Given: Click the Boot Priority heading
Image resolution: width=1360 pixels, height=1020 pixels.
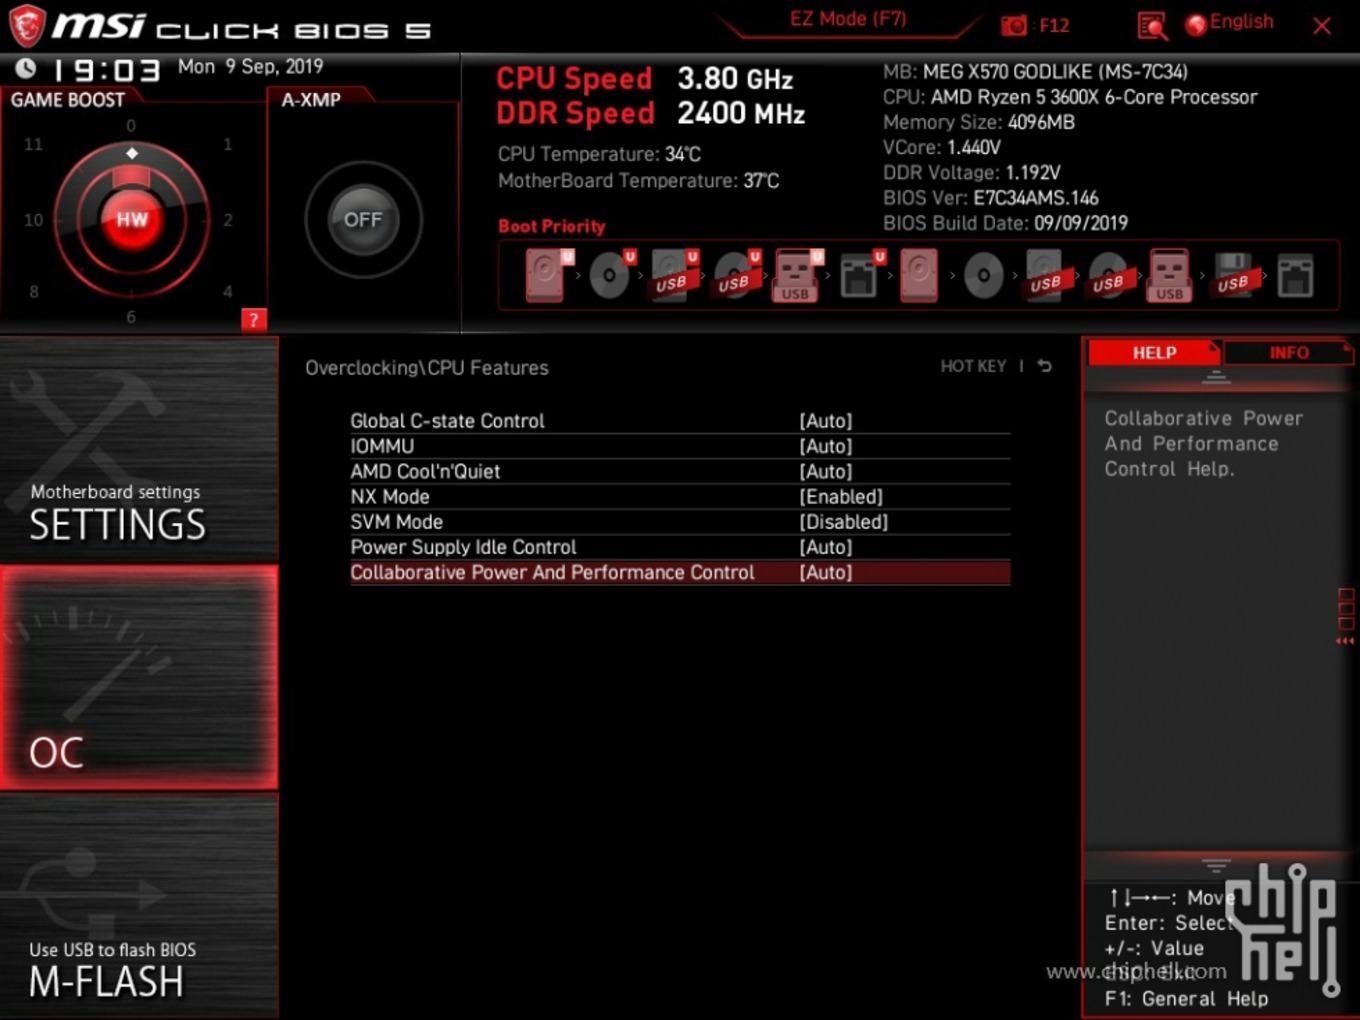Looking at the screenshot, I should (x=552, y=226).
